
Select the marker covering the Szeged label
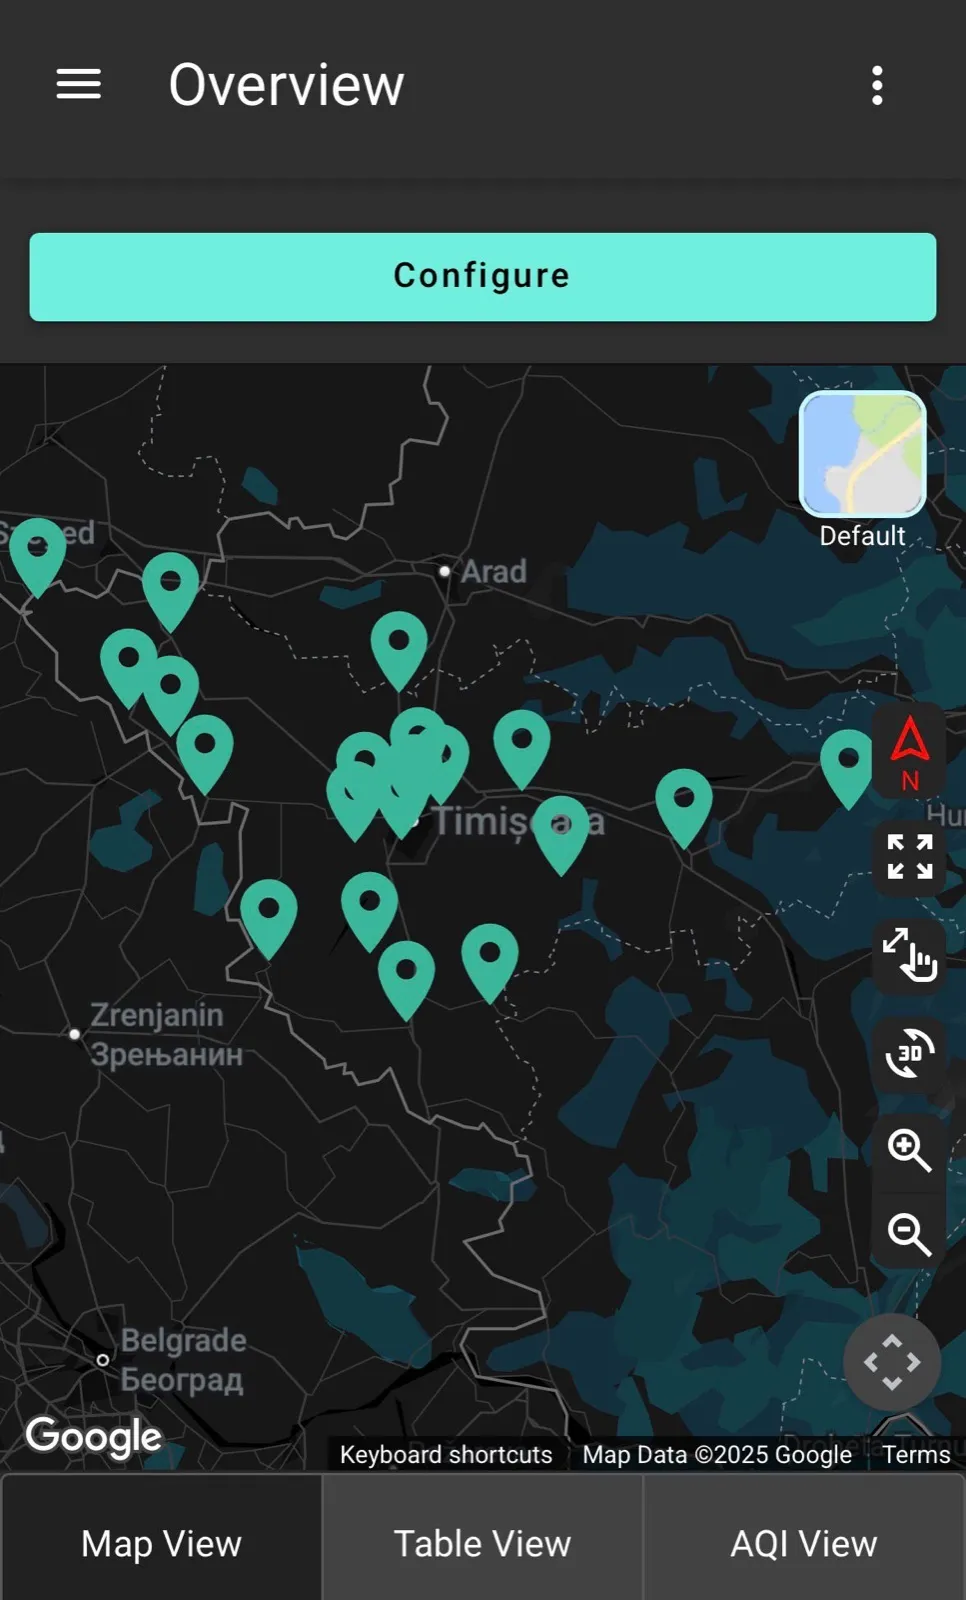[38, 557]
